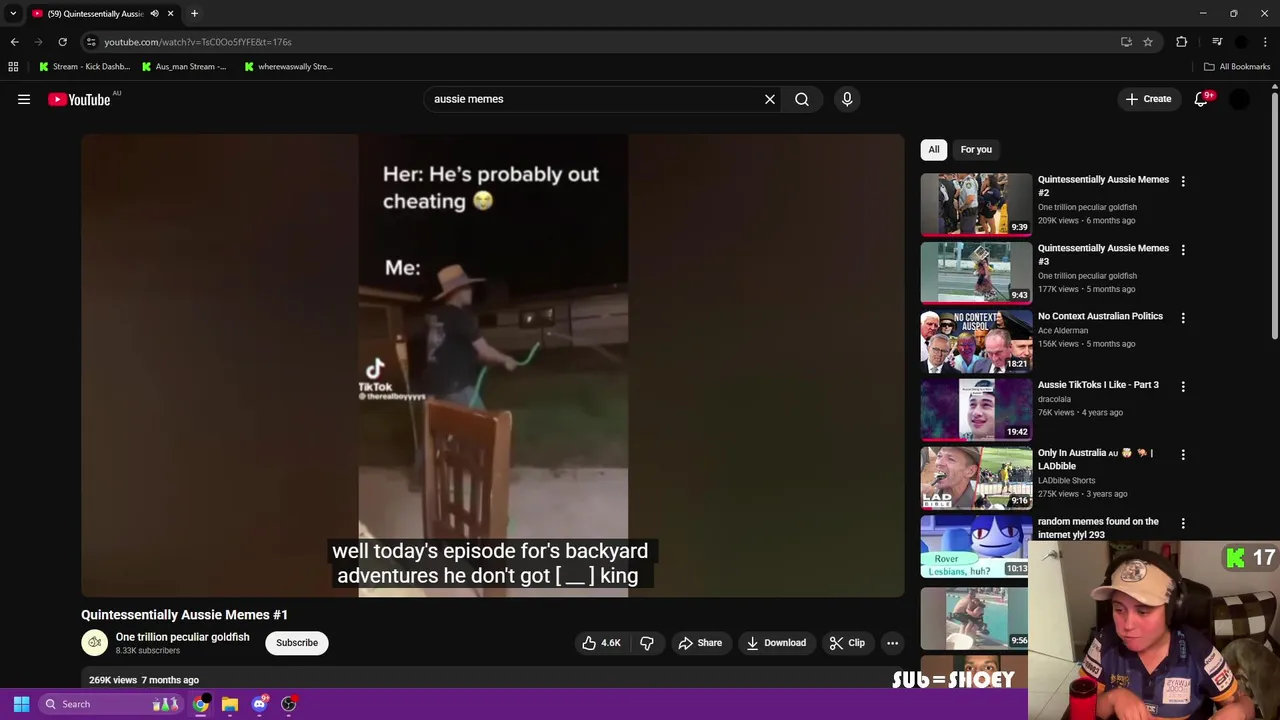This screenshot has width=1280, height=720.
Task: Start voice search with the microphone
Action: click(847, 99)
